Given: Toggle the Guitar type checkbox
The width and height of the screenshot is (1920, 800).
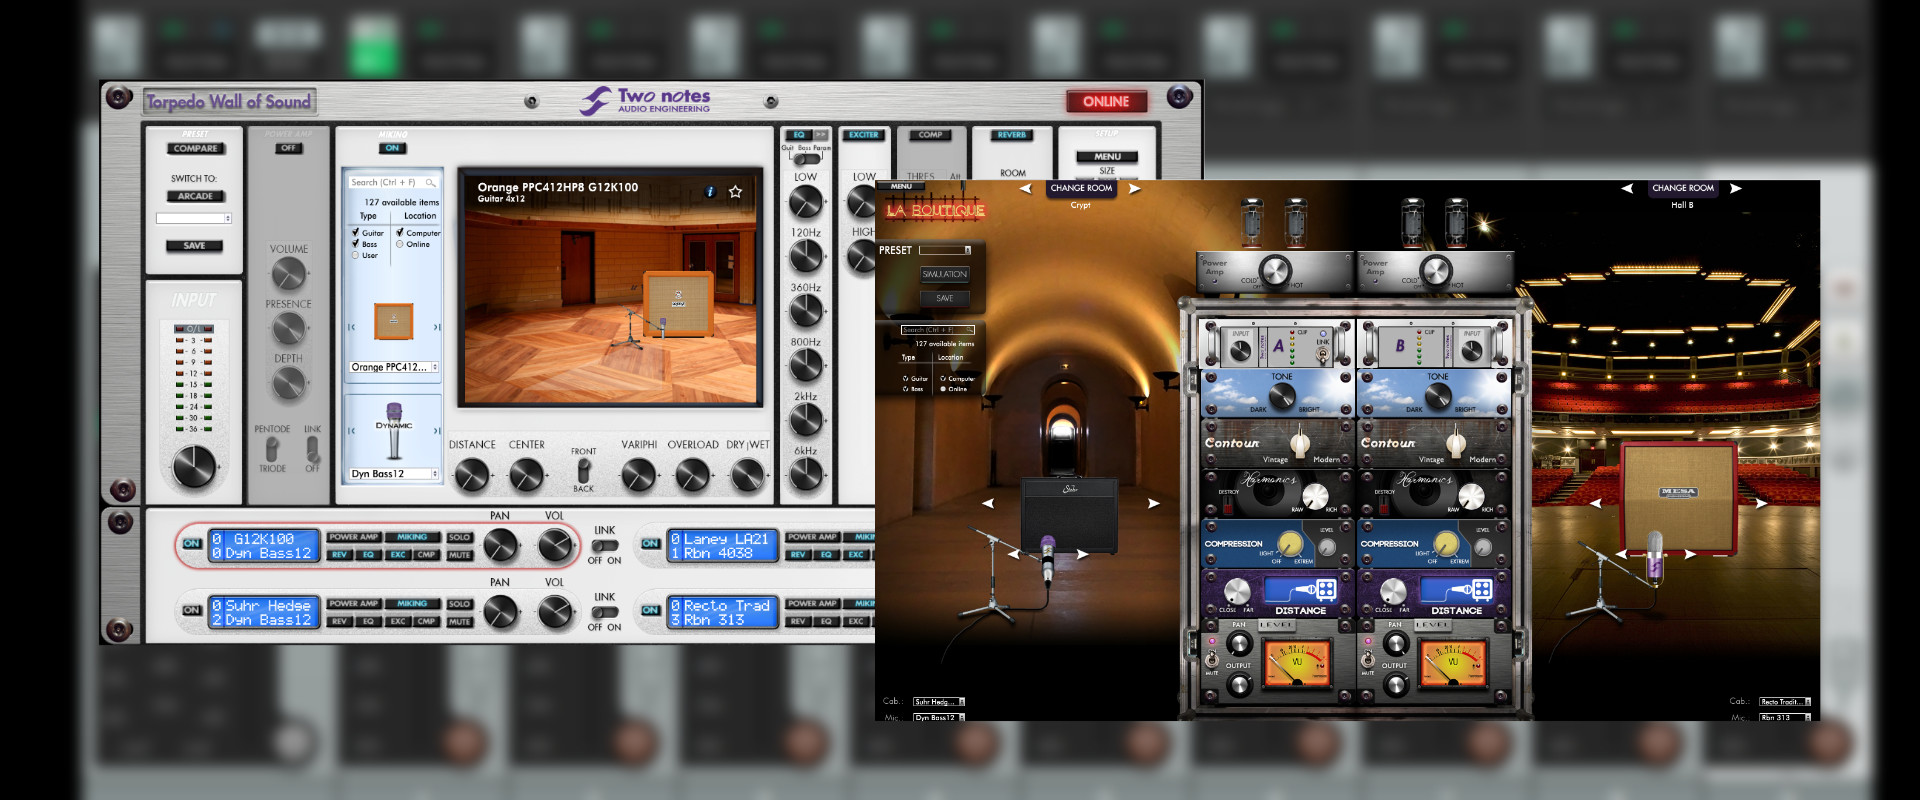Looking at the screenshot, I should pos(356,232).
